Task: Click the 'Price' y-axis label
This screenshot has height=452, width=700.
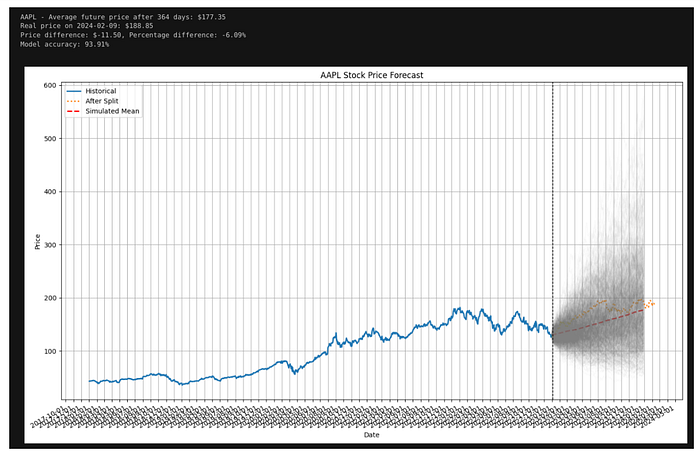Action: coord(38,241)
